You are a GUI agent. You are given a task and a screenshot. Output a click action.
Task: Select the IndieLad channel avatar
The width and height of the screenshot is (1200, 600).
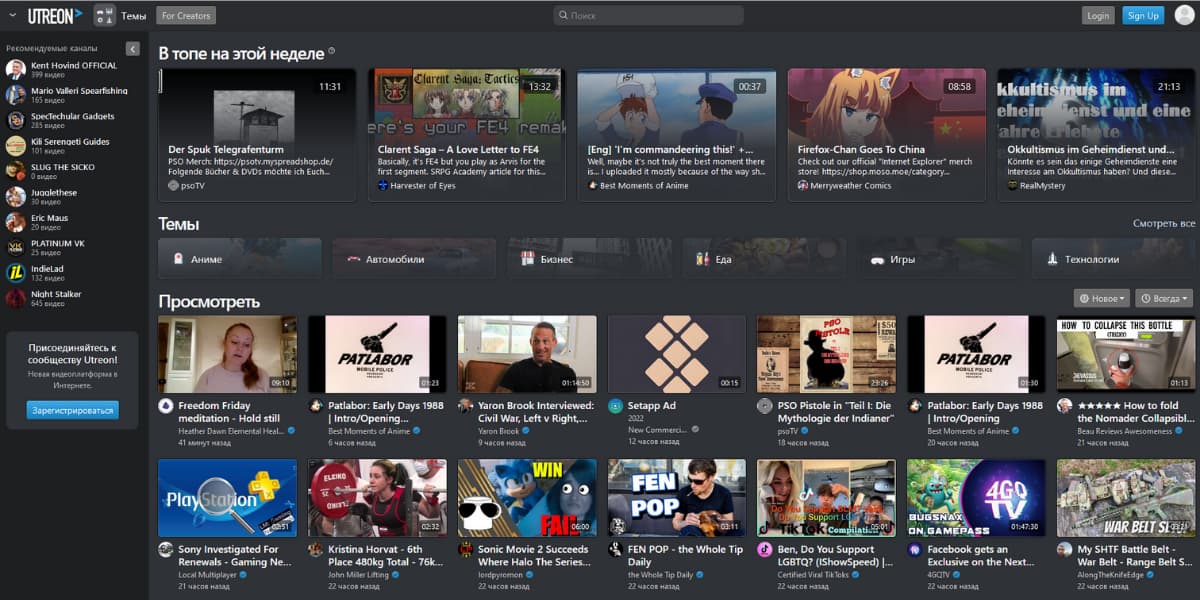tap(15, 273)
